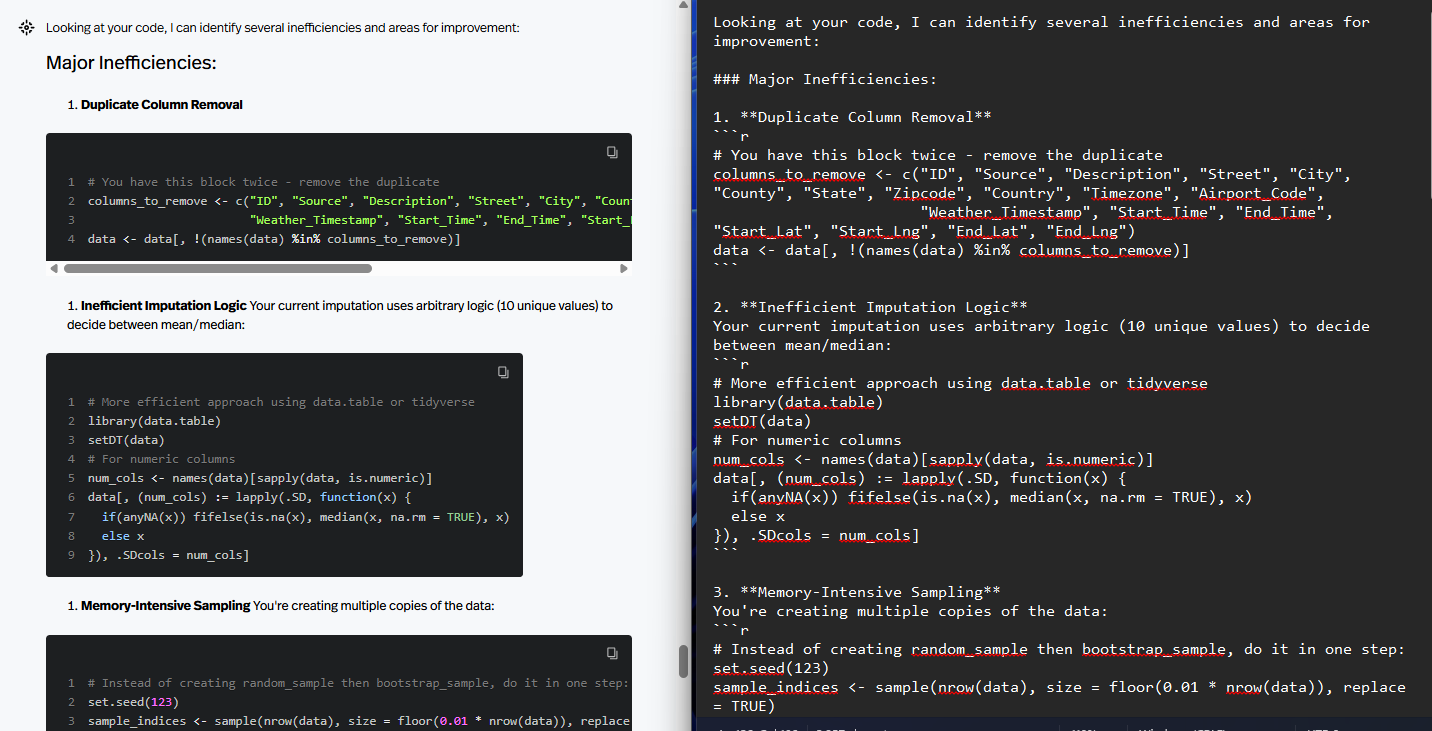The width and height of the screenshot is (1432, 731).
Task: Click the code block horizontal scrollbar thumb
Action: [217, 268]
